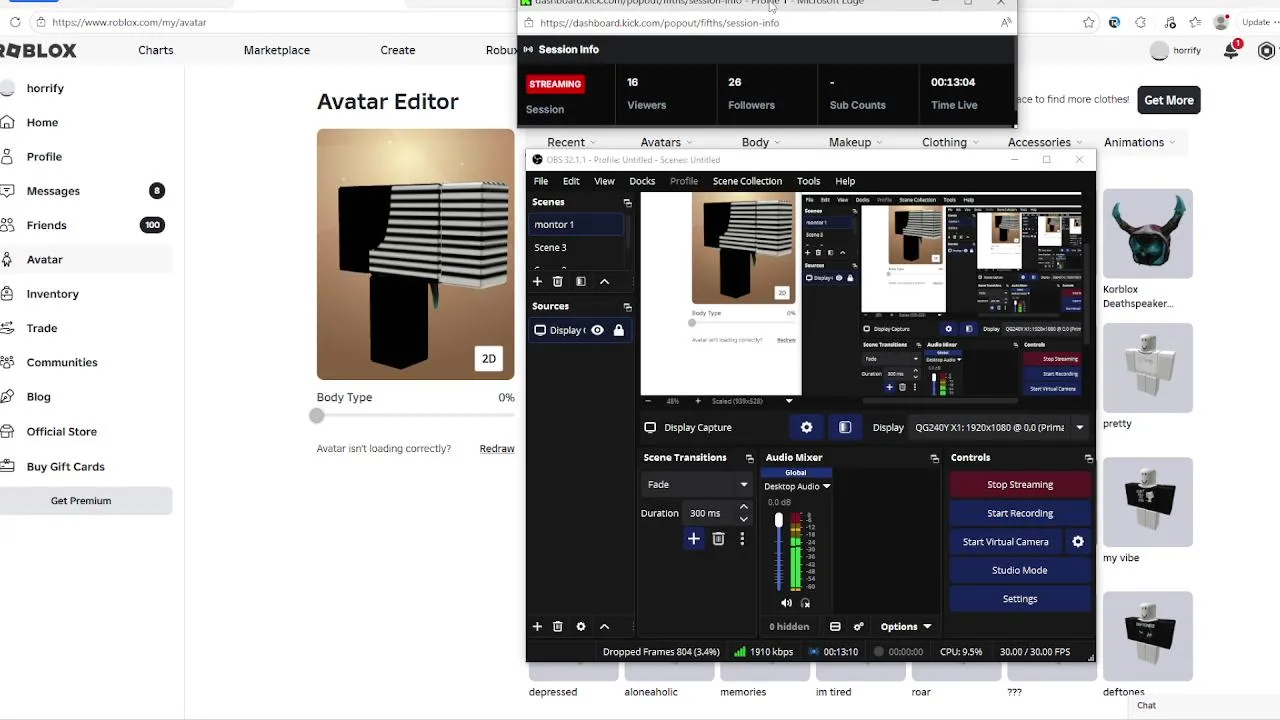Click the Start Recording button

coord(1020,514)
